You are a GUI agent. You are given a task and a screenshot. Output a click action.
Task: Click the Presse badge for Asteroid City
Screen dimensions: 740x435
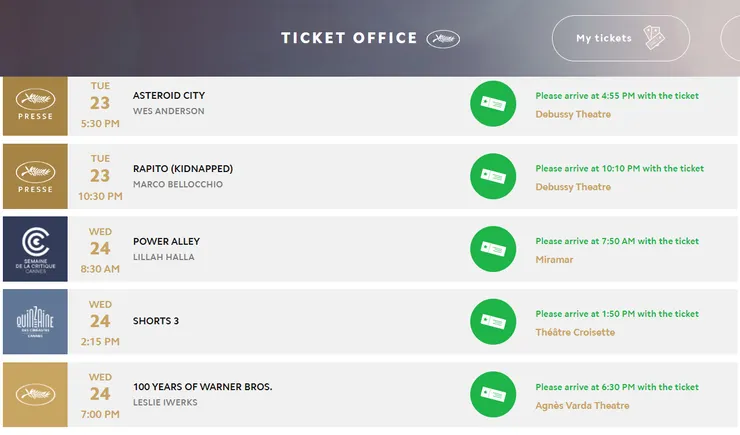(35, 104)
